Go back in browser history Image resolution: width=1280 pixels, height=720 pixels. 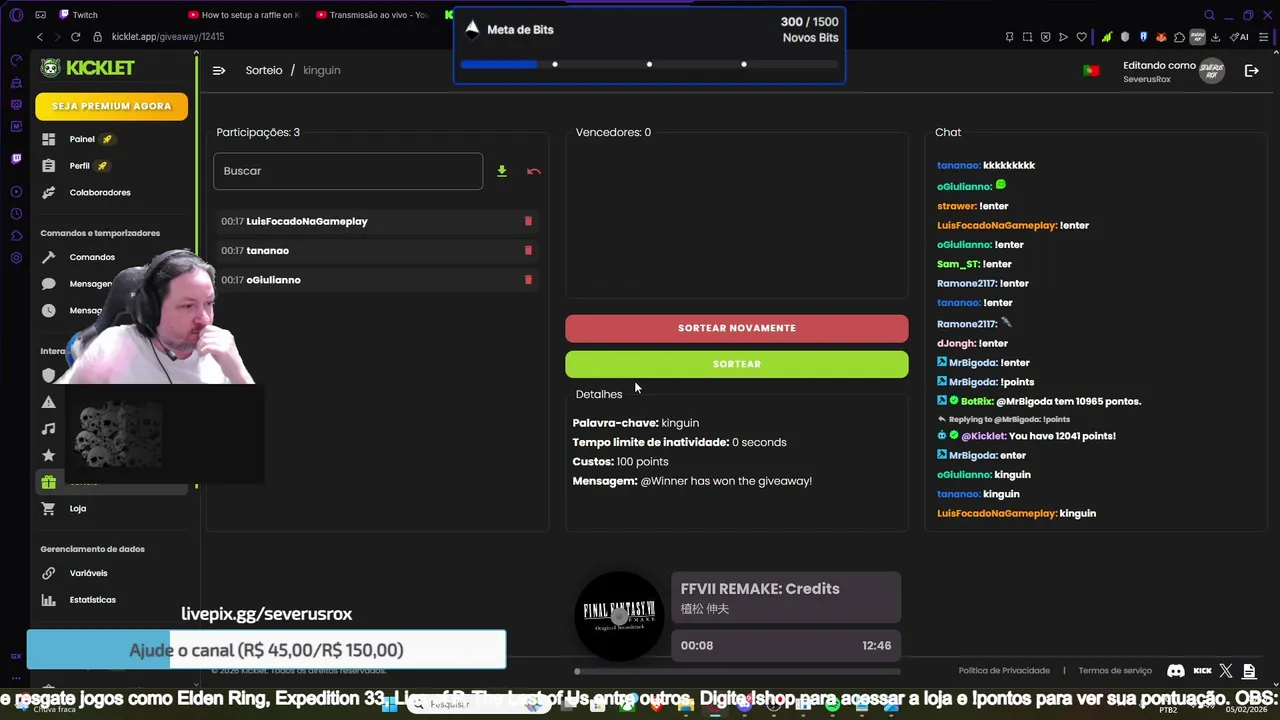[x=39, y=37]
